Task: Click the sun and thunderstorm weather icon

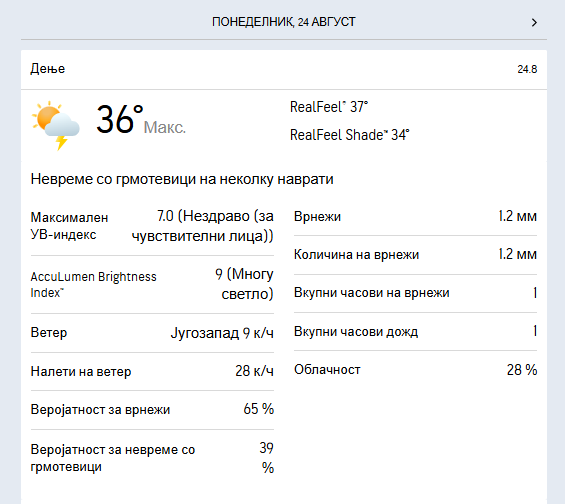Action: [x=56, y=125]
